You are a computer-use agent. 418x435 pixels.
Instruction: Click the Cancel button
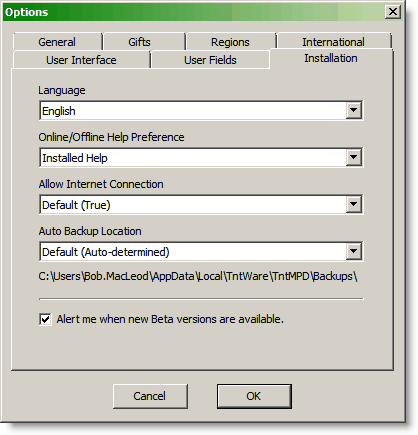tap(150, 396)
